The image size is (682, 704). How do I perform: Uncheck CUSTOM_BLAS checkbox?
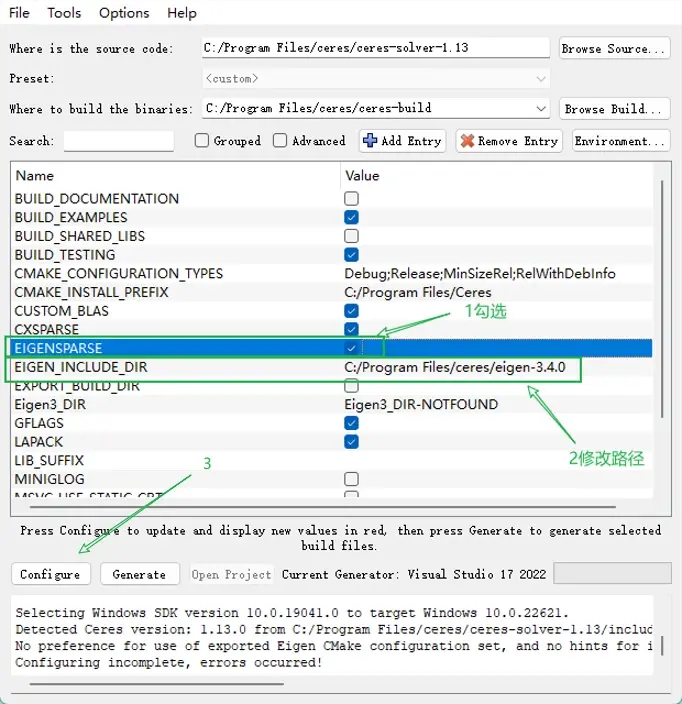[351, 311]
